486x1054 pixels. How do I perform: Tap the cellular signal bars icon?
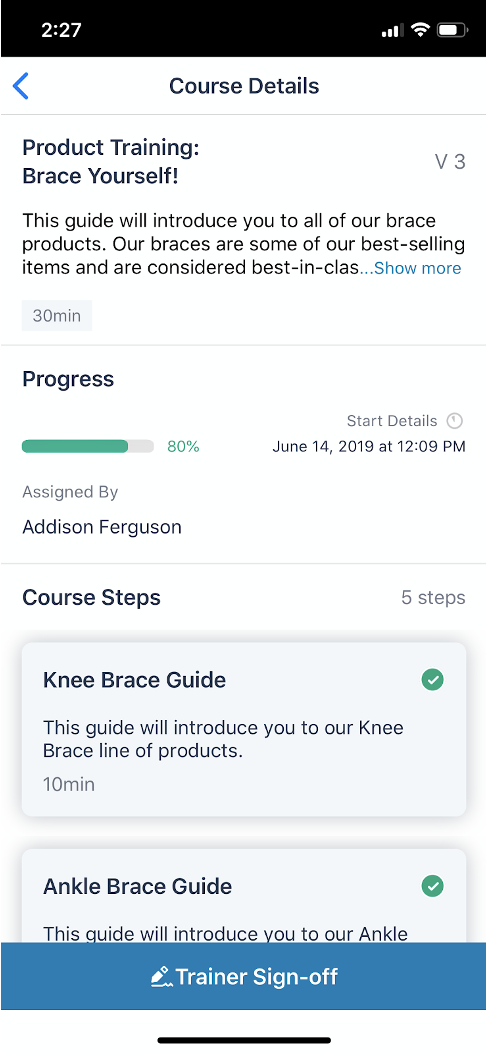click(x=393, y=30)
